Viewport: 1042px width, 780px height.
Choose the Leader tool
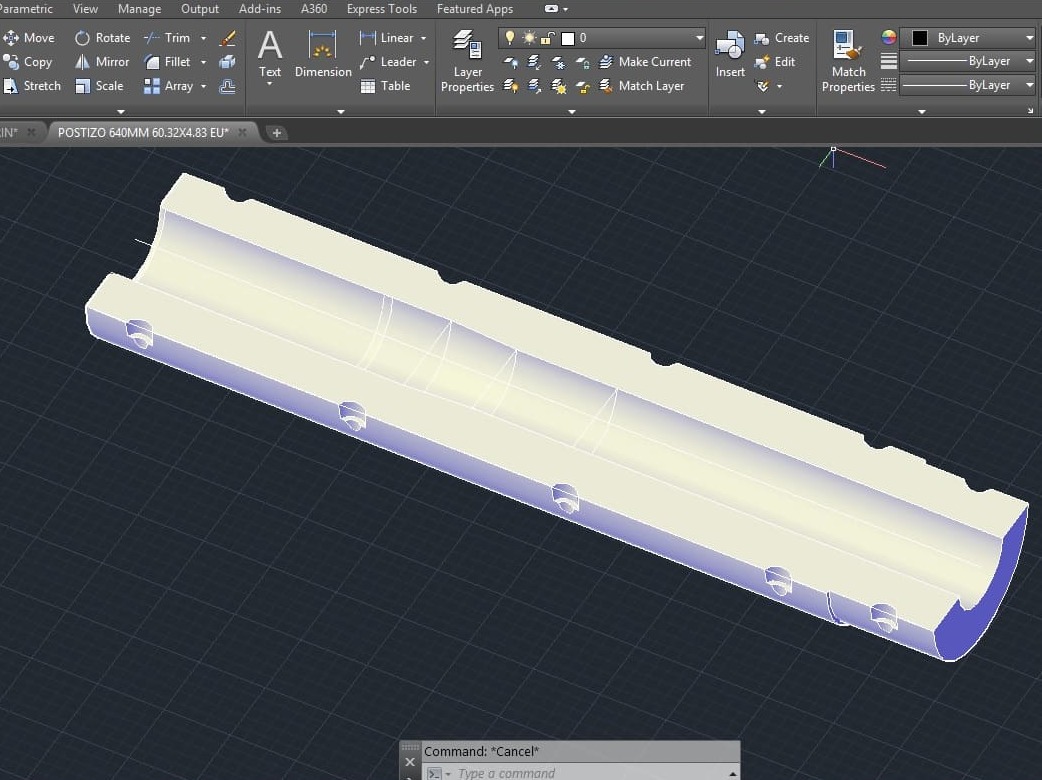(x=387, y=62)
